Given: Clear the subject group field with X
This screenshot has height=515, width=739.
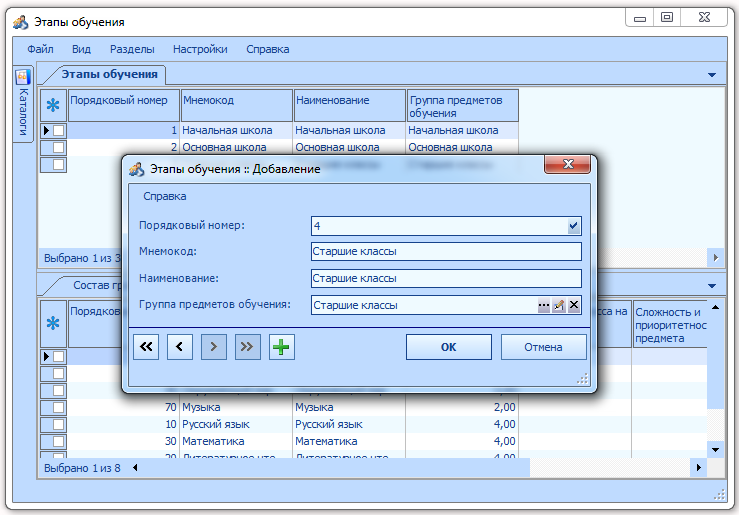Looking at the screenshot, I should coord(574,305).
